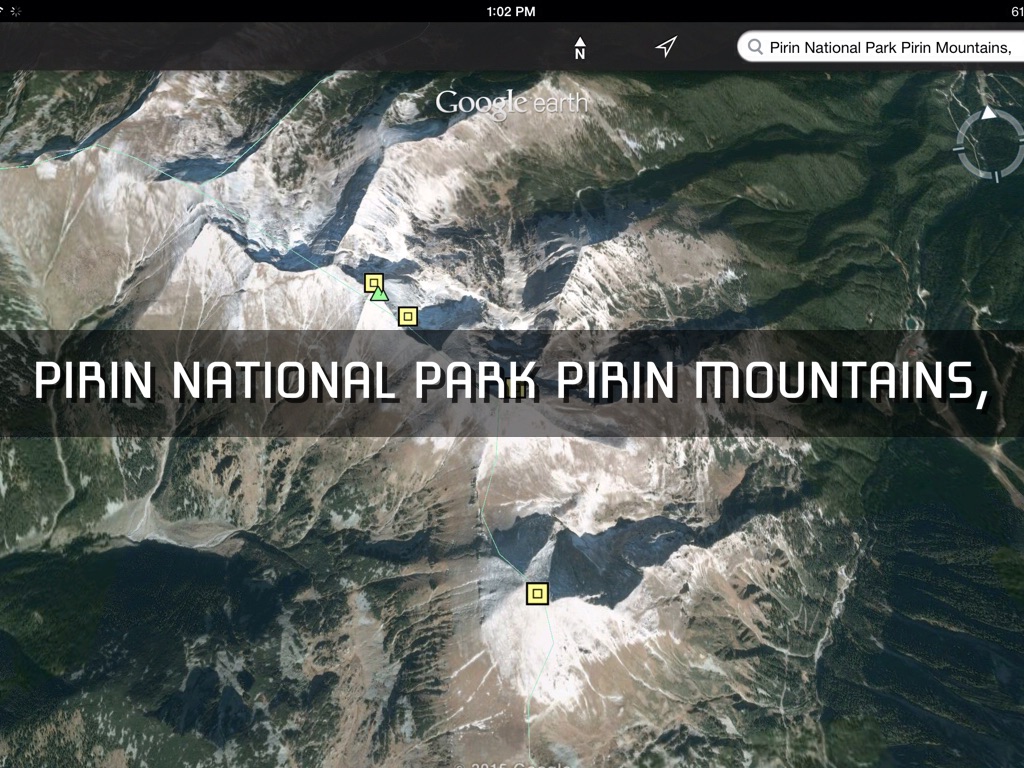Tap the my-location arrow icon
This screenshot has height=768, width=1024.
click(666, 47)
